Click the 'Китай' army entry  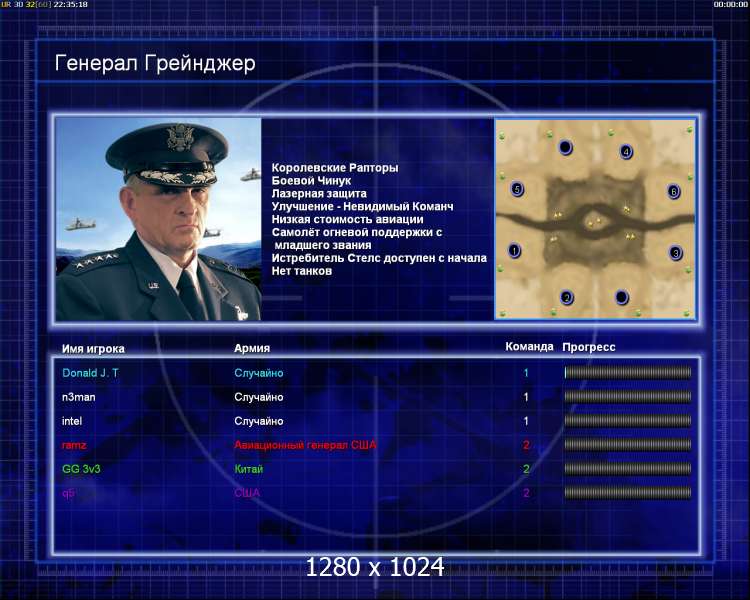pyautogui.click(x=249, y=469)
